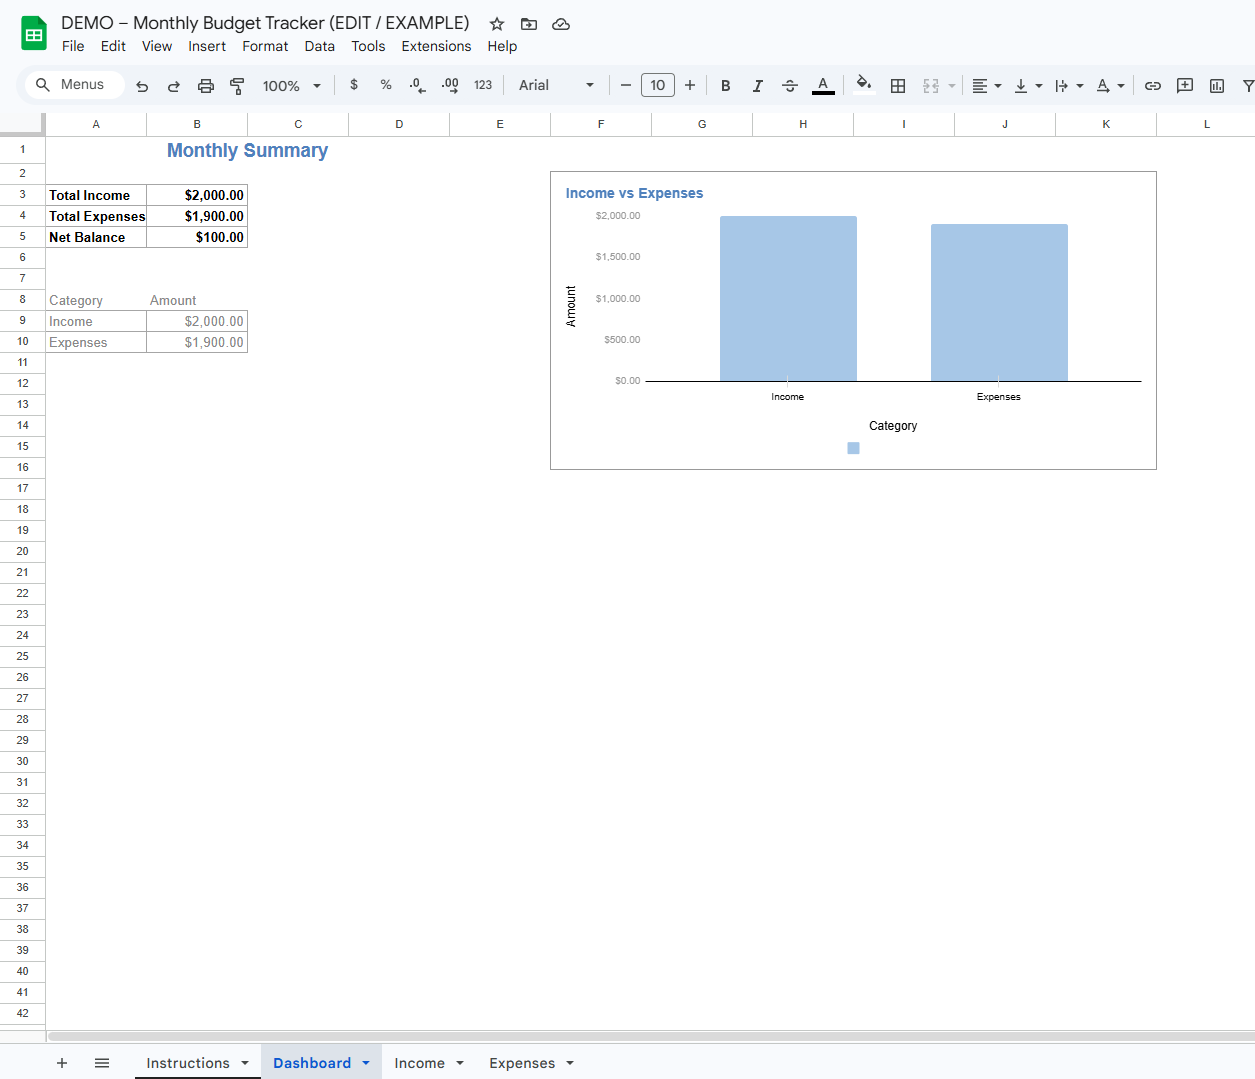Open the Help menu
This screenshot has height=1079, width=1255.
coord(502,46)
